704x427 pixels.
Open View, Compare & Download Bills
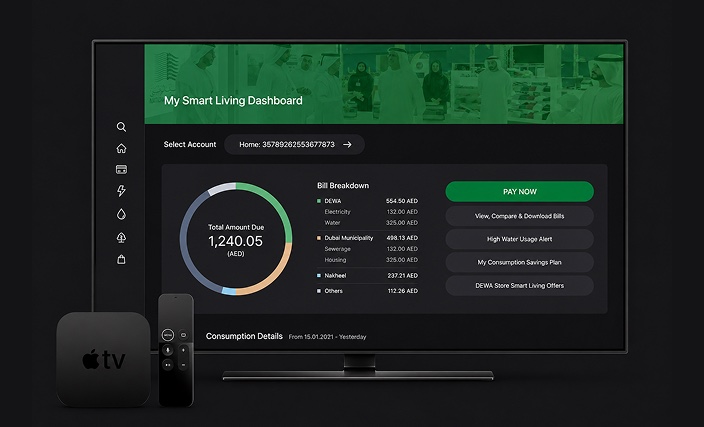pyautogui.click(x=519, y=216)
